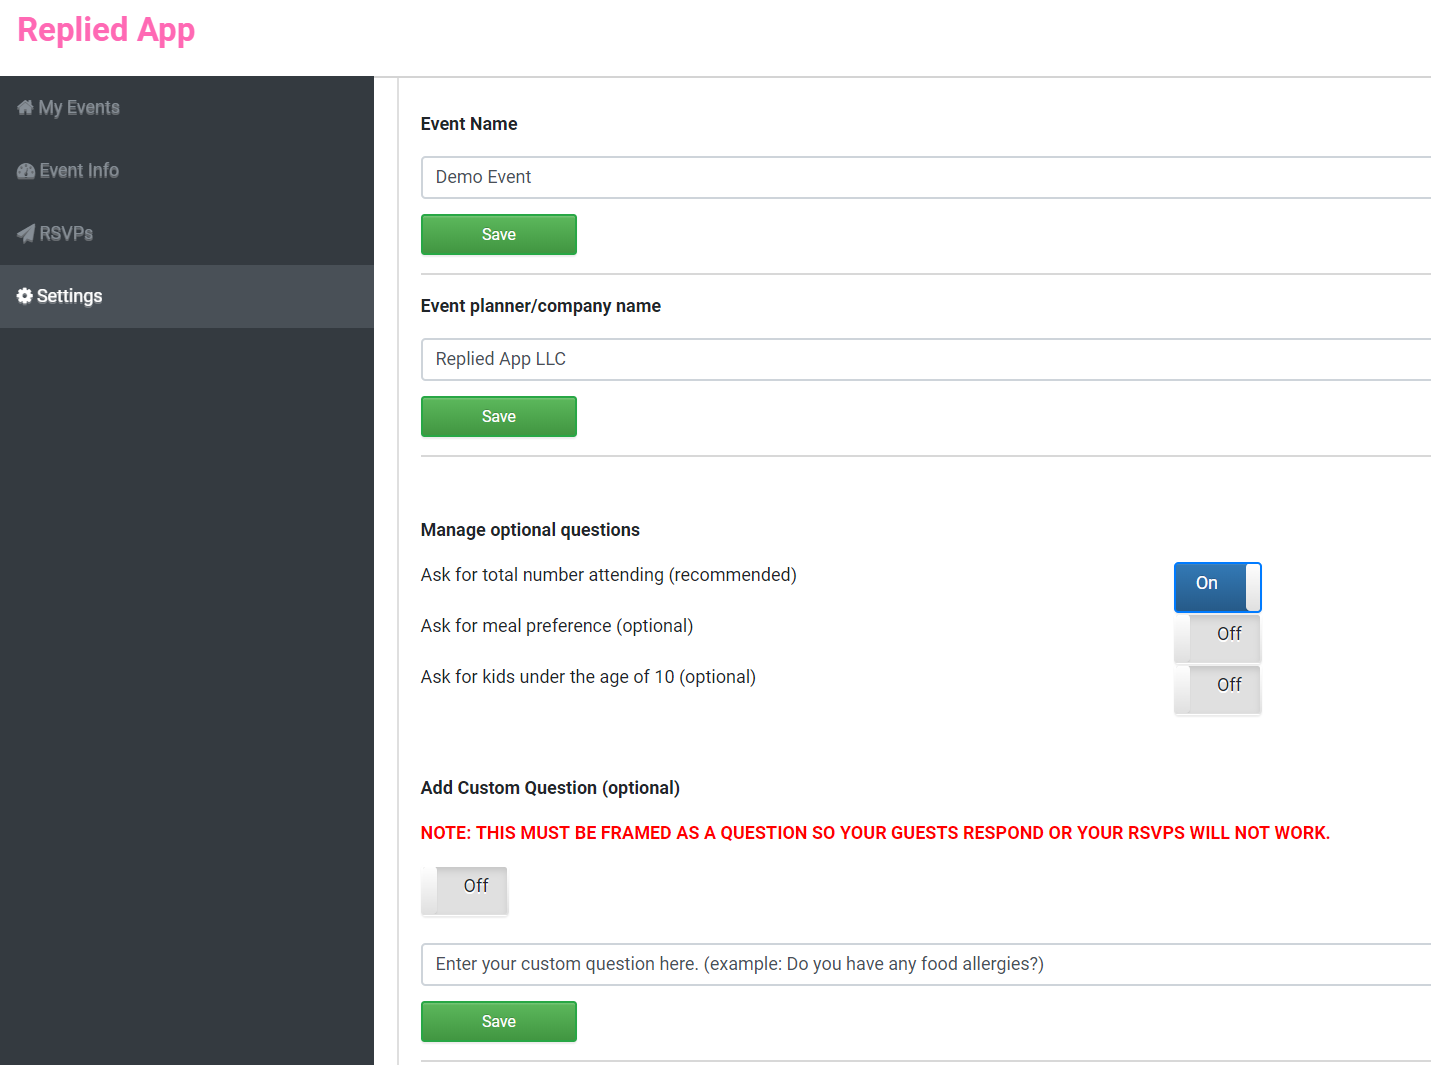1431x1065 pixels.
Task: Click the gear icon beside Settings
Action: (23, 296)
